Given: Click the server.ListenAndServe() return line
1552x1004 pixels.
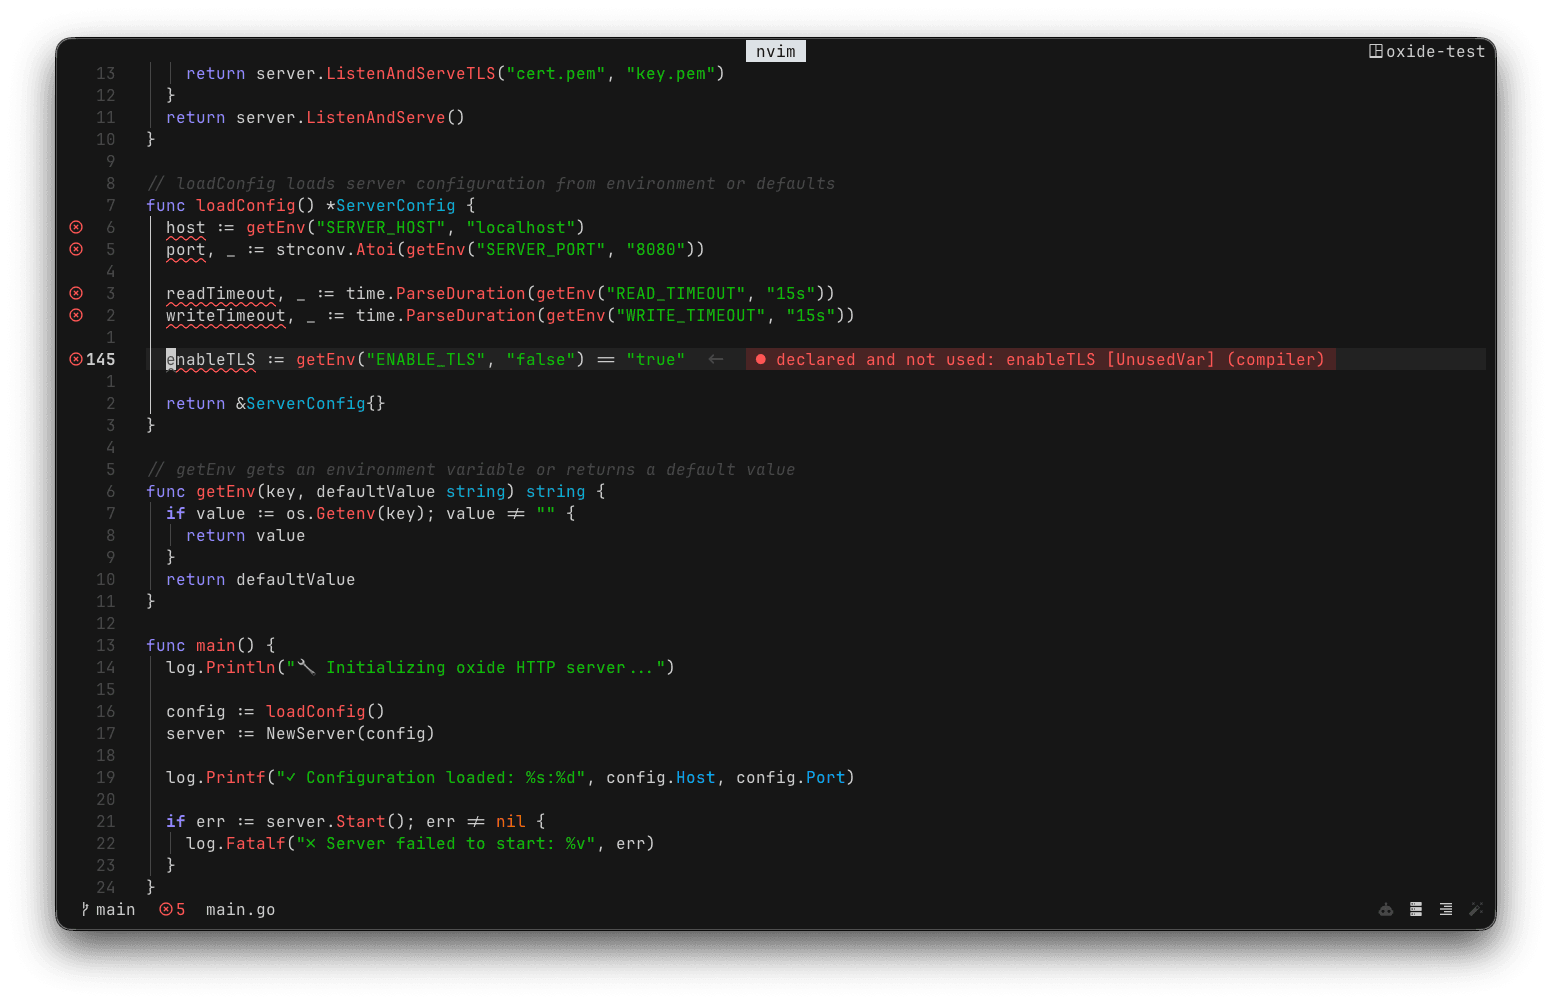Looking at the screenshot, I should (316, 117).
